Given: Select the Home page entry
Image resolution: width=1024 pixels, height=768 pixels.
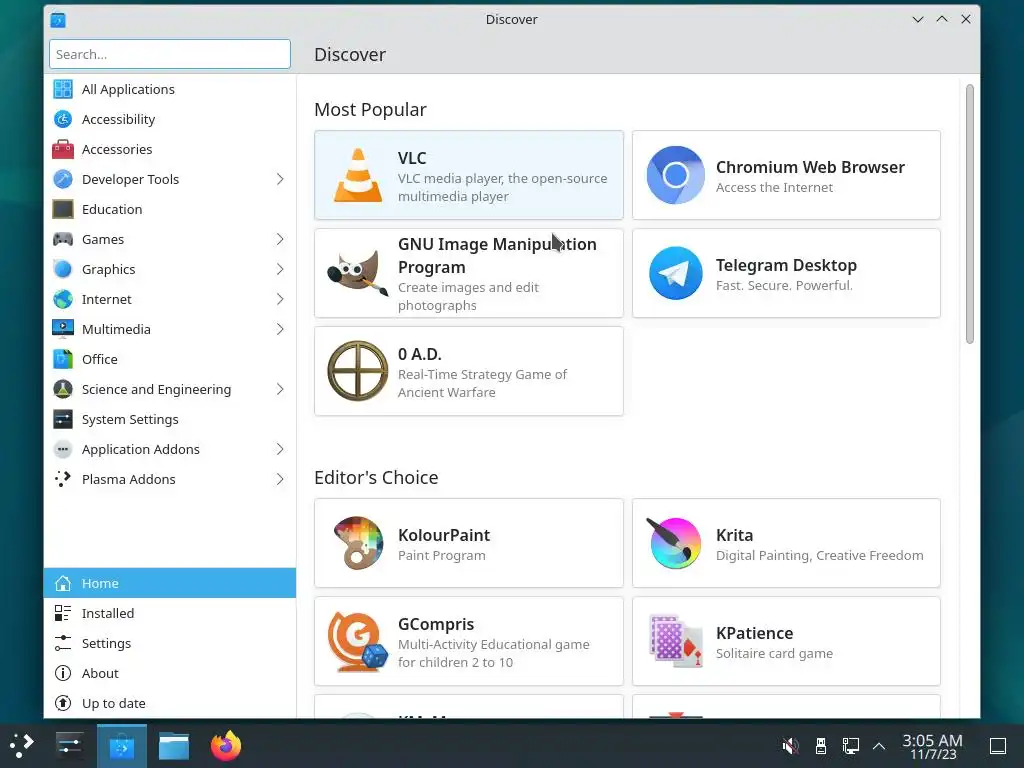Looking at the screenshot, I should [x=170, y=583].
